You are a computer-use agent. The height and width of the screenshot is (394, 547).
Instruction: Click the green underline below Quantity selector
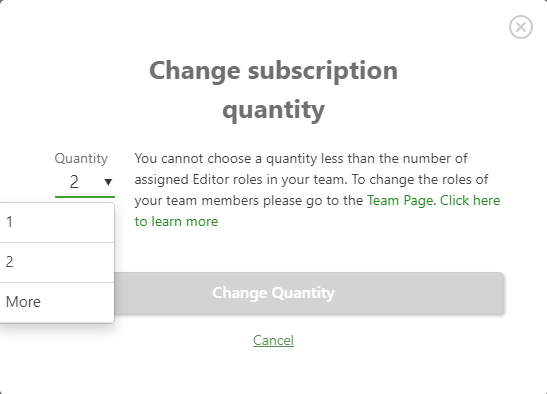coord(85,197)
